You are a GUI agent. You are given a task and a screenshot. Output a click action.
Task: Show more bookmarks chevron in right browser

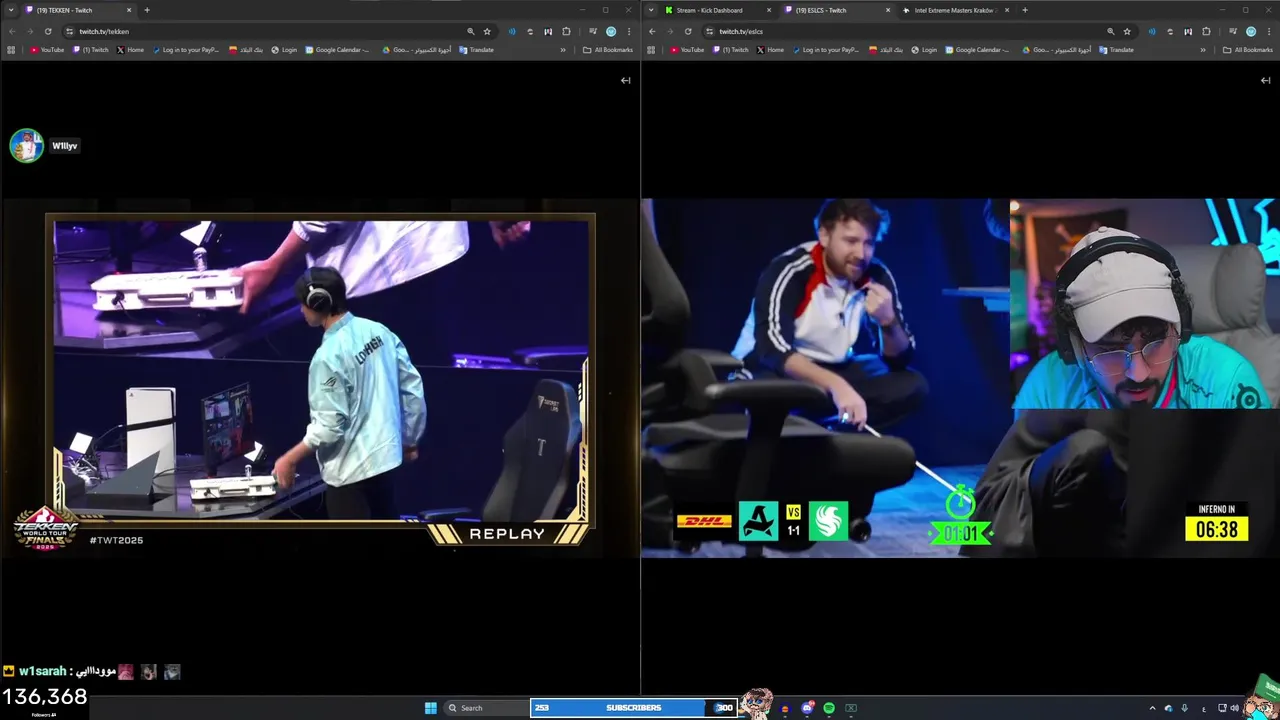point(1203,50)
